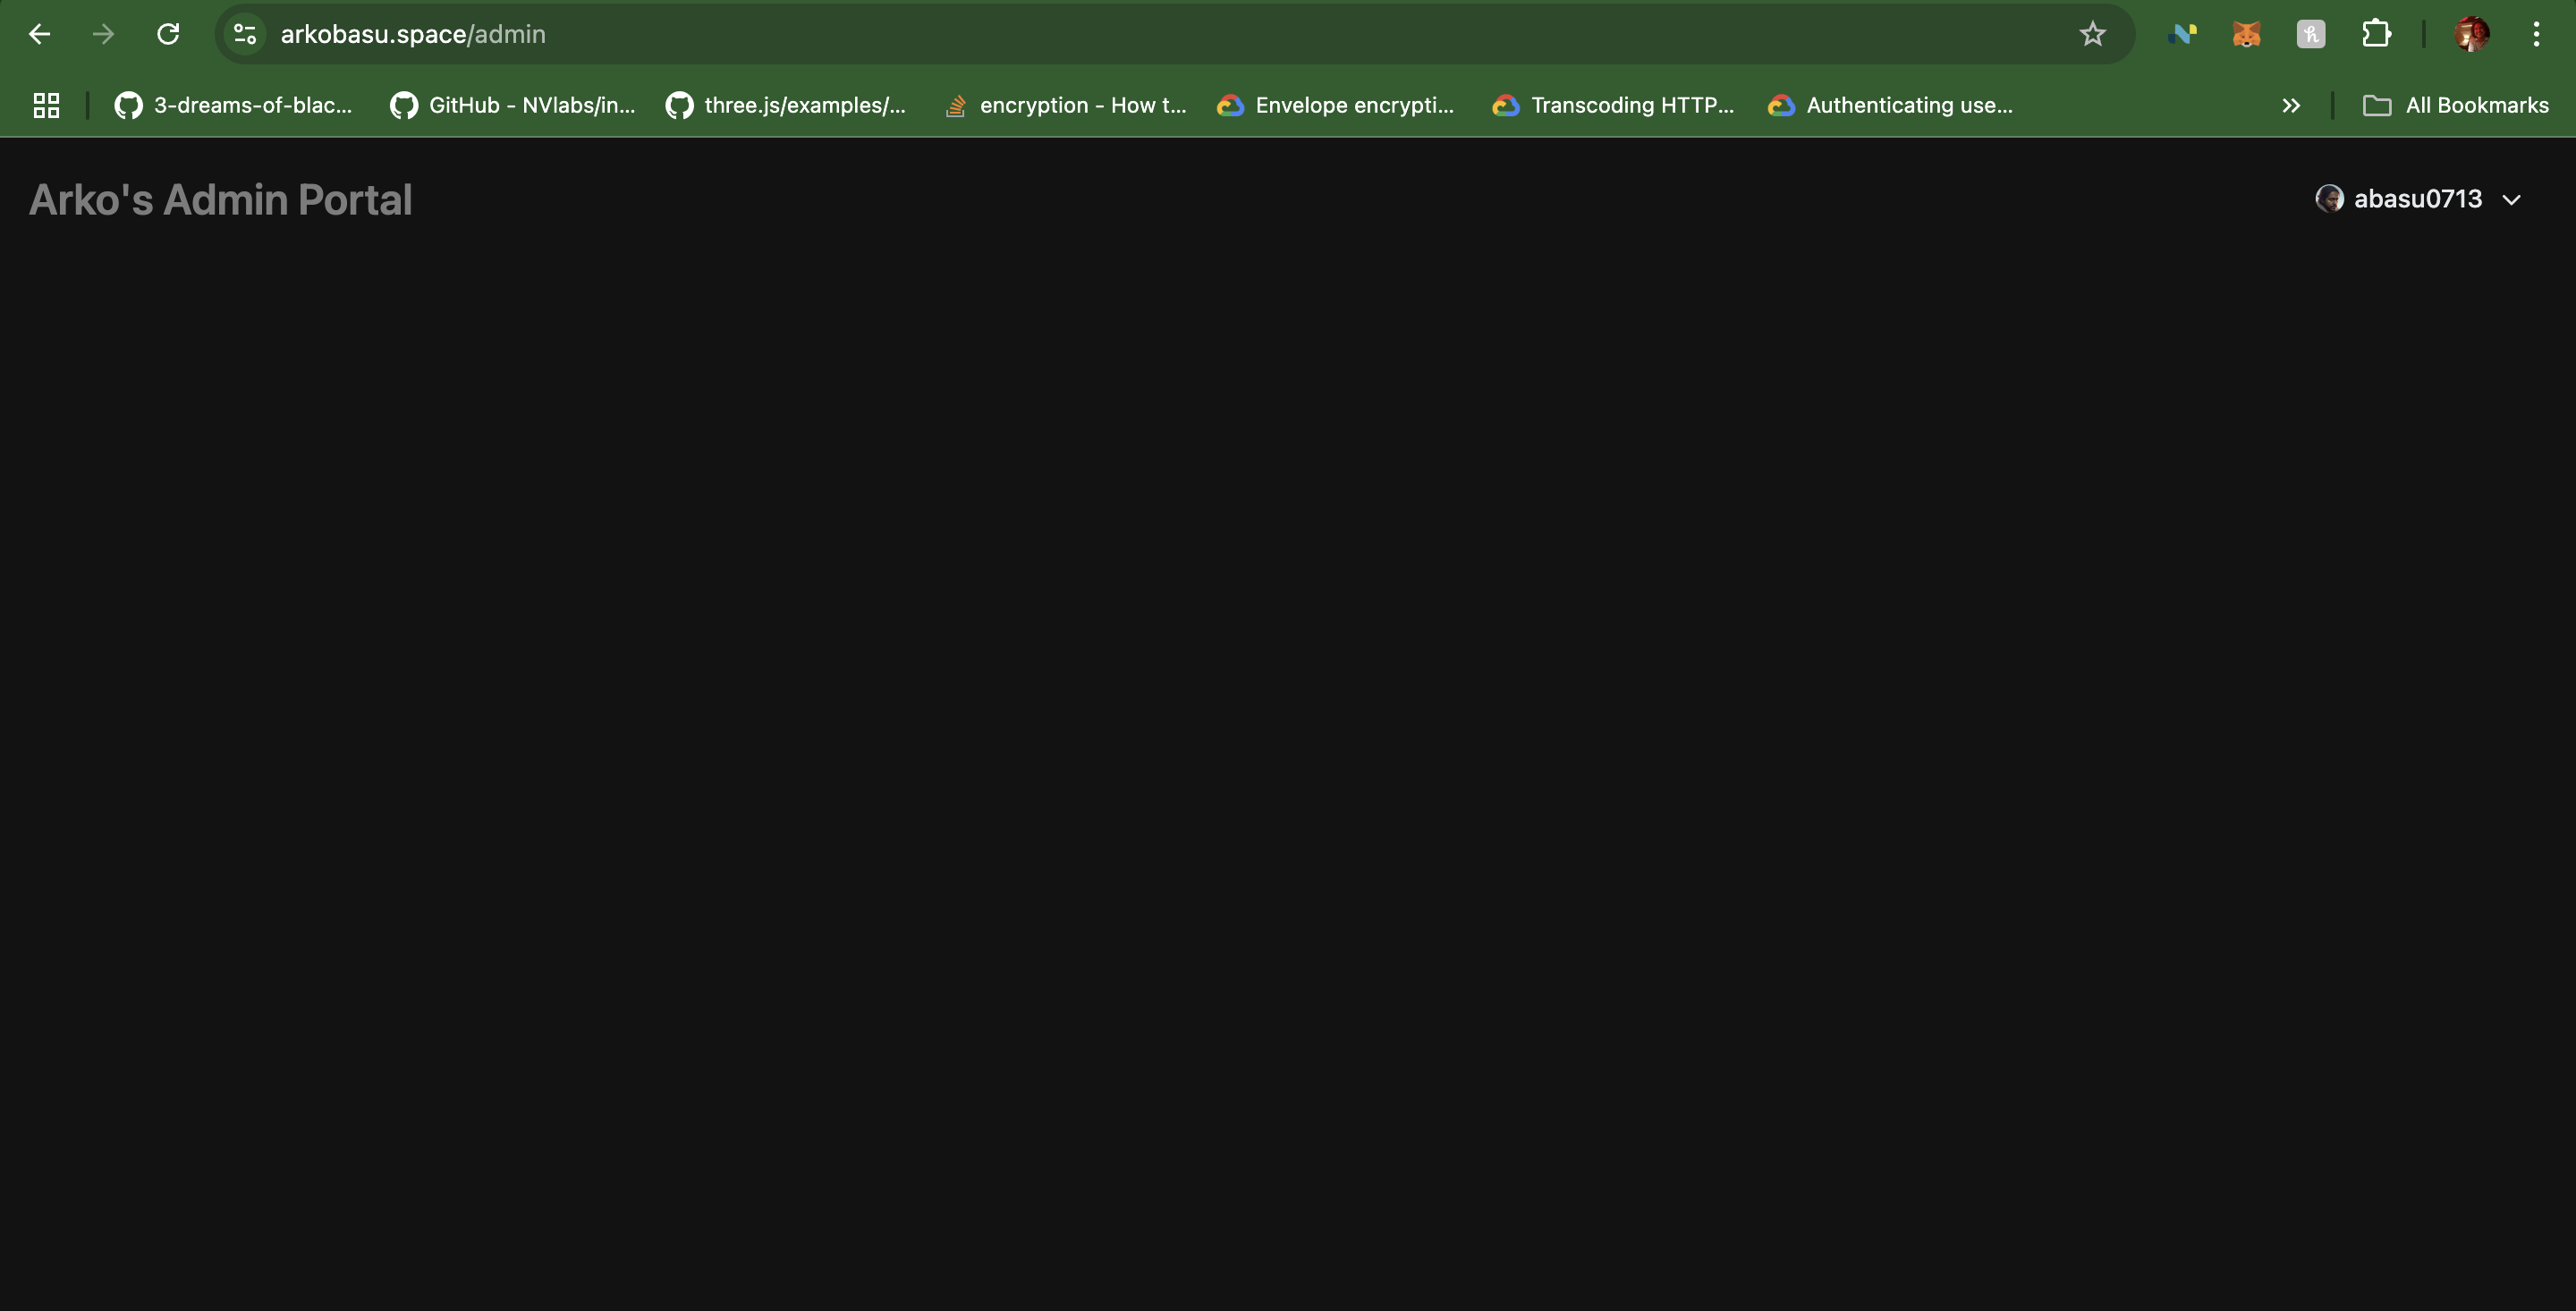The width and height of the screenshot is (2576, 1311).
Task: Reload the arkobasu.space page
Action: pyautogui.click(x=168, y=33)
